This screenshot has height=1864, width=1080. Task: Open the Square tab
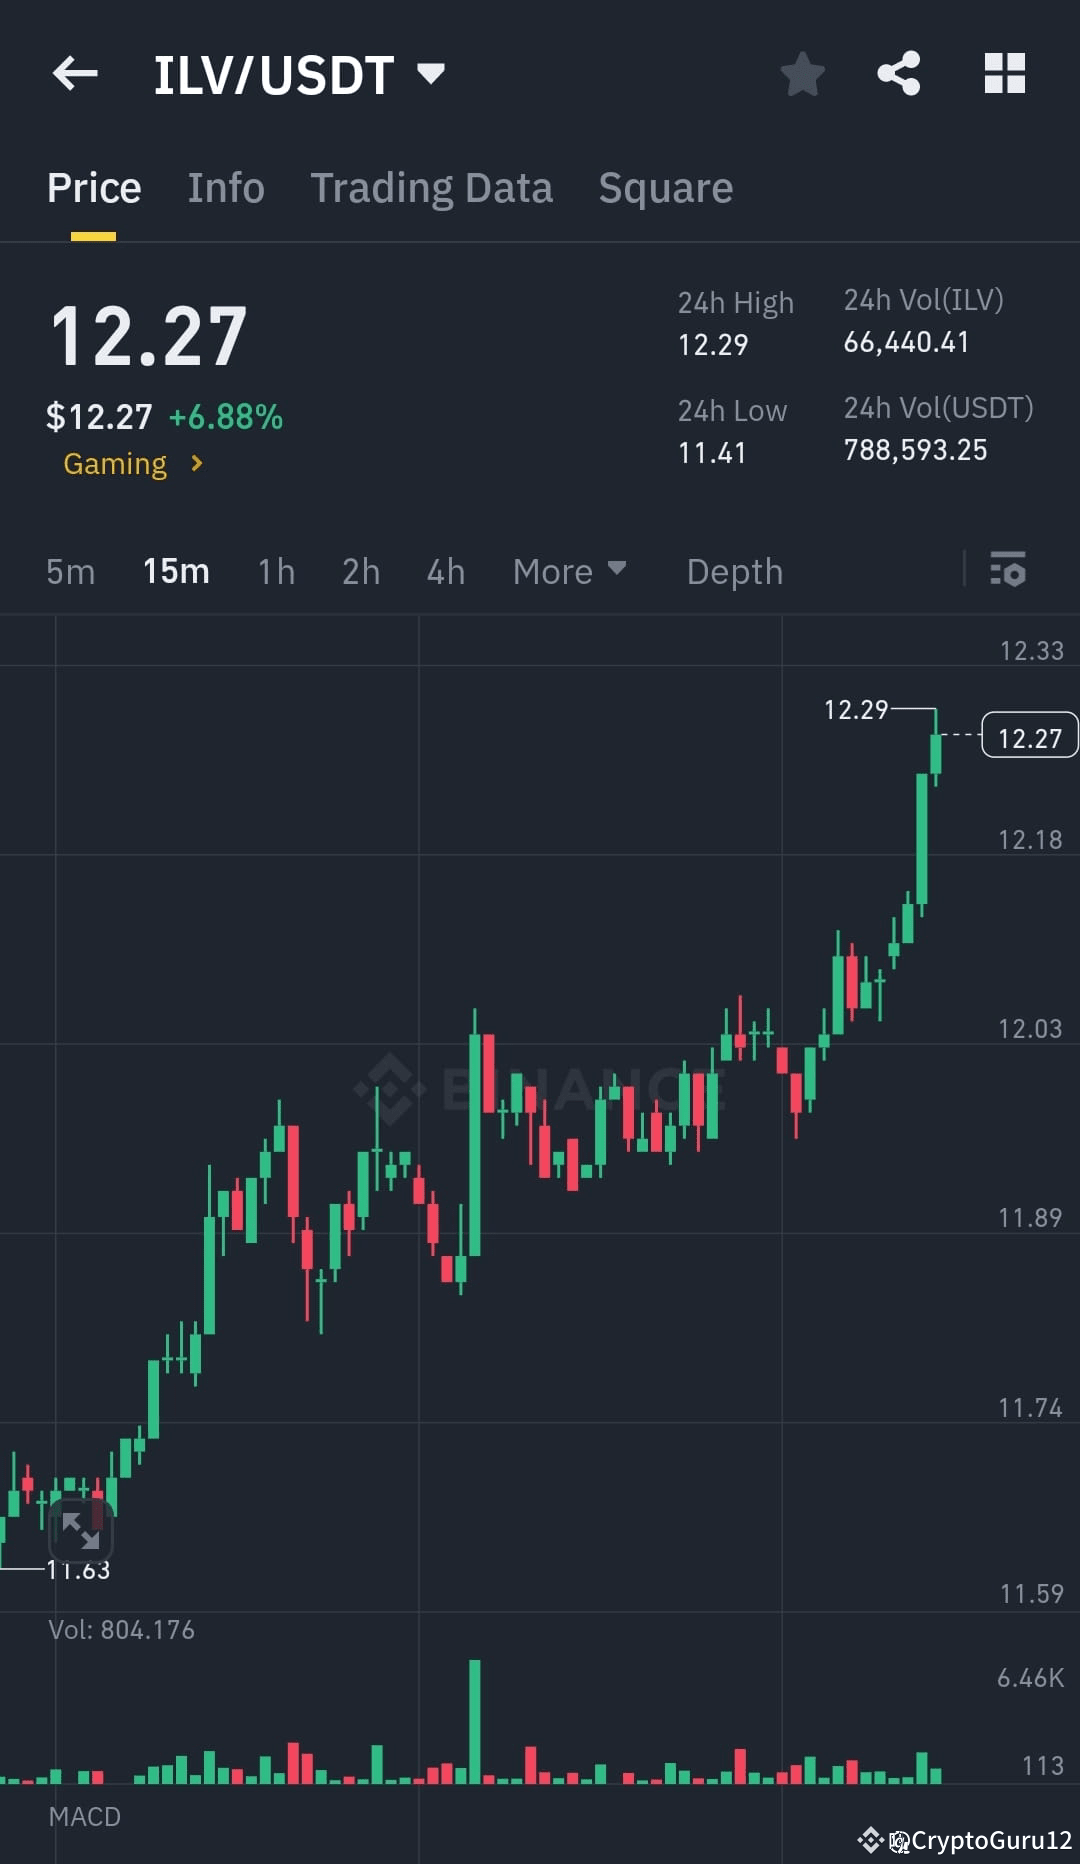pyautogui.click(x=665, y=187)
